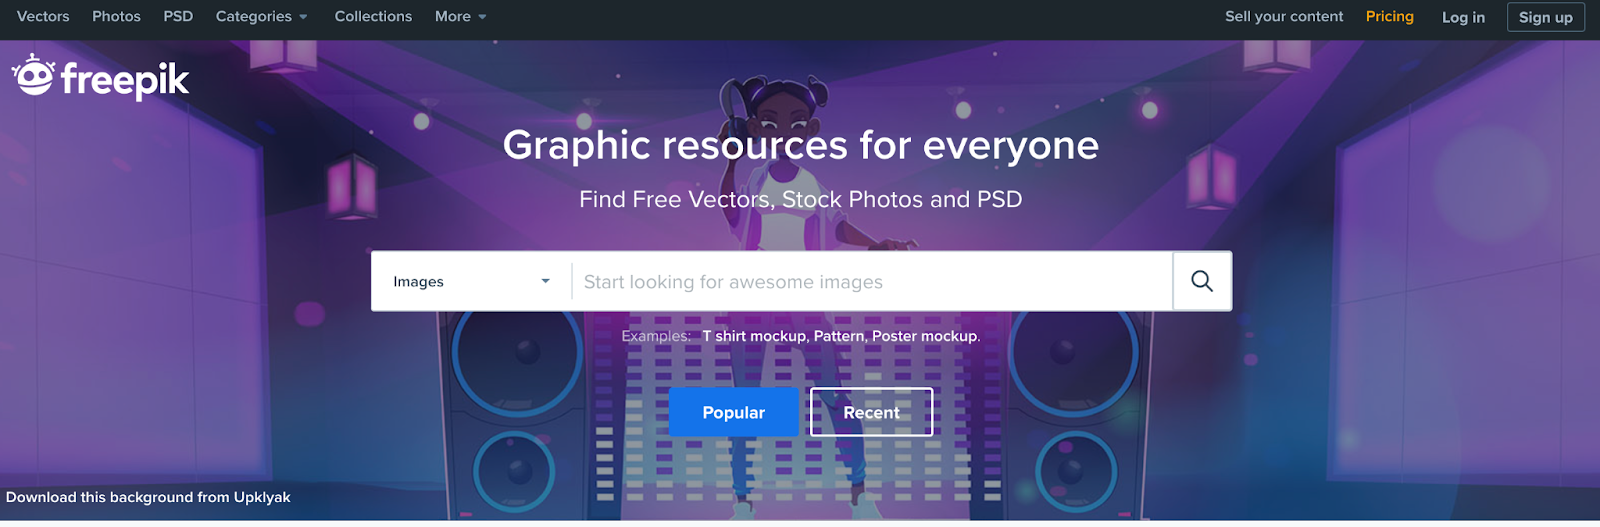Click the 'Pattern' example search link

[x=839, y=336]
